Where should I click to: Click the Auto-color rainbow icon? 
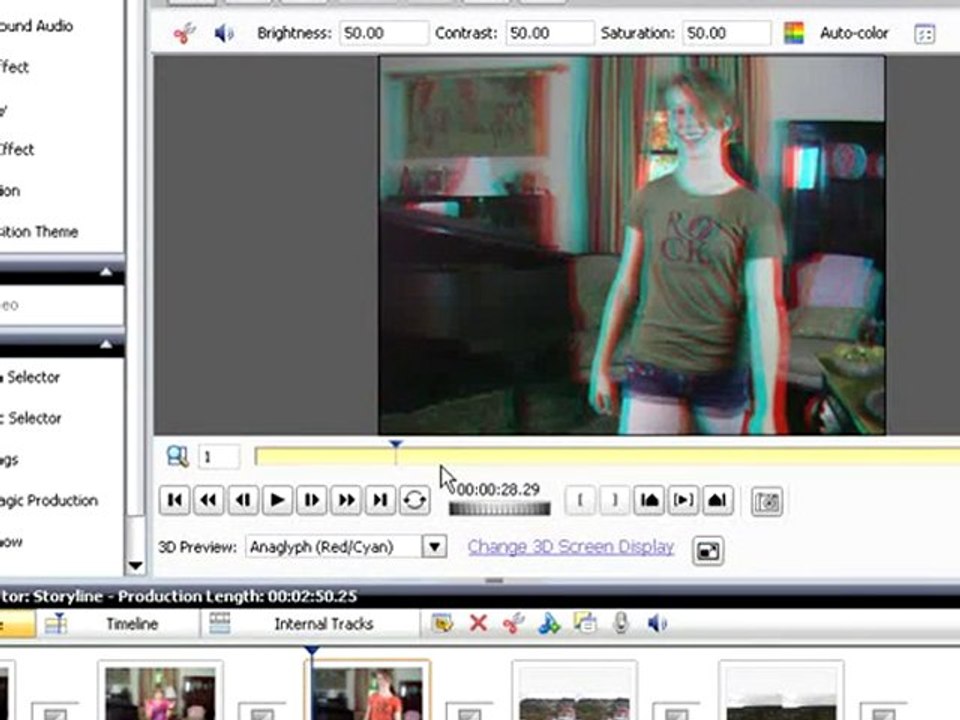point(794,33)
